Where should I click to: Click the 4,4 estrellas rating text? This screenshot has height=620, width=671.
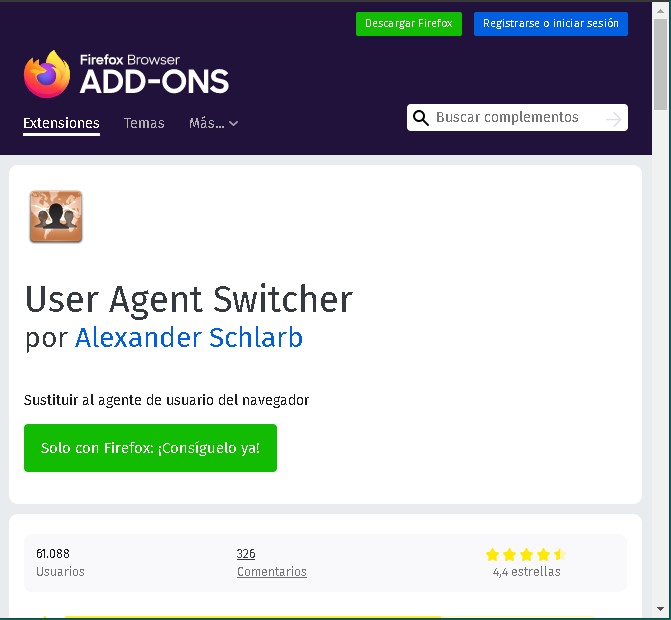click(x=526, y=572)
